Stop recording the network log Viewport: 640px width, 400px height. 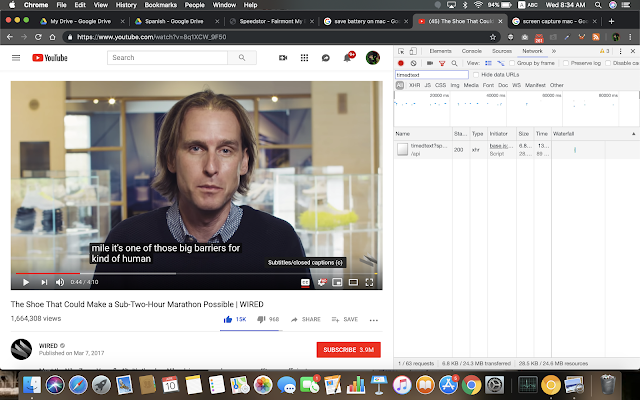[x=401, y=63]
